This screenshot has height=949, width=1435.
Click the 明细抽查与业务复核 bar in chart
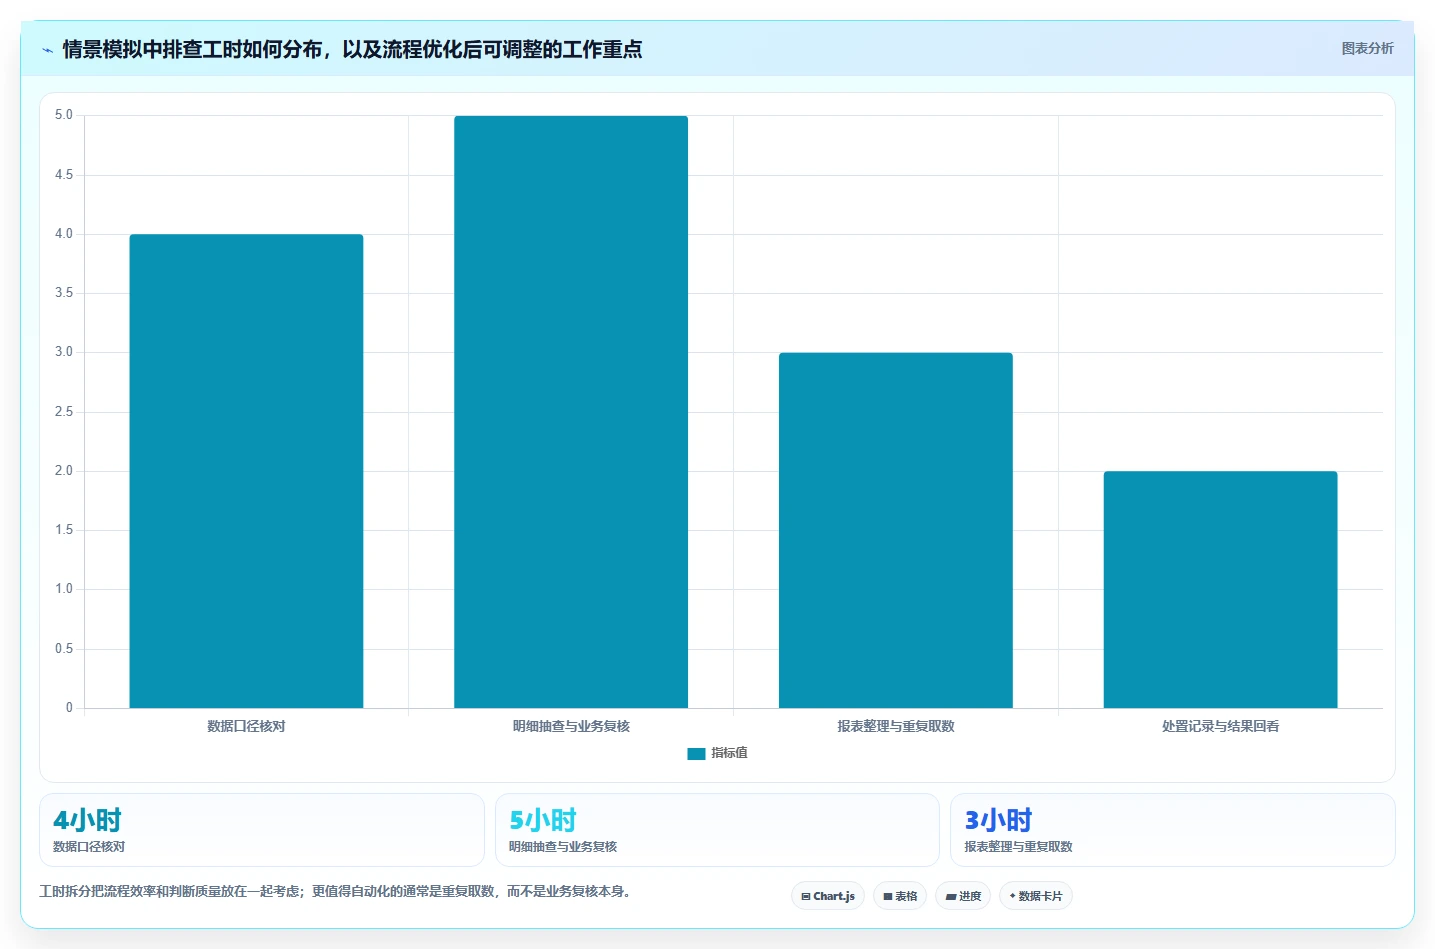pos(571,412)
